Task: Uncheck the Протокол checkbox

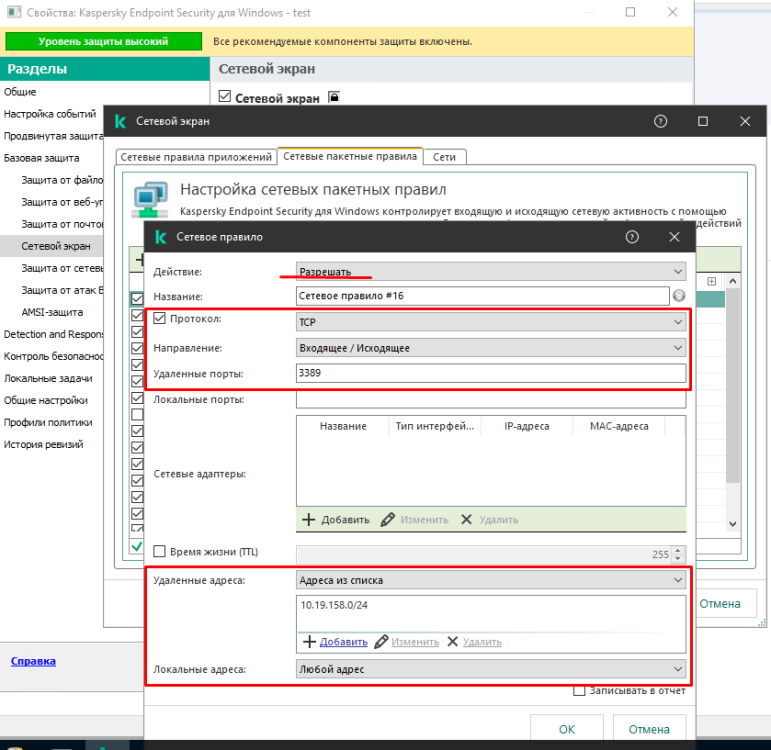Action: 160,319
